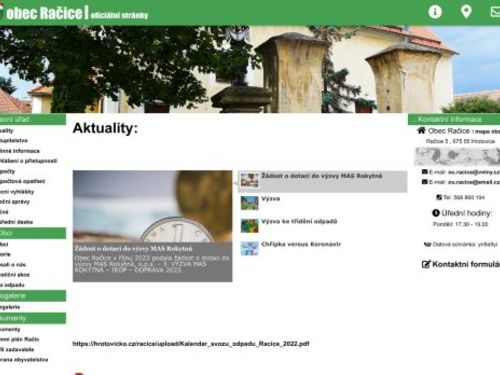Click the phone icon next to Tel
Image resolution: width=500 pixels, height=375 pixels.
click(439, 197)
